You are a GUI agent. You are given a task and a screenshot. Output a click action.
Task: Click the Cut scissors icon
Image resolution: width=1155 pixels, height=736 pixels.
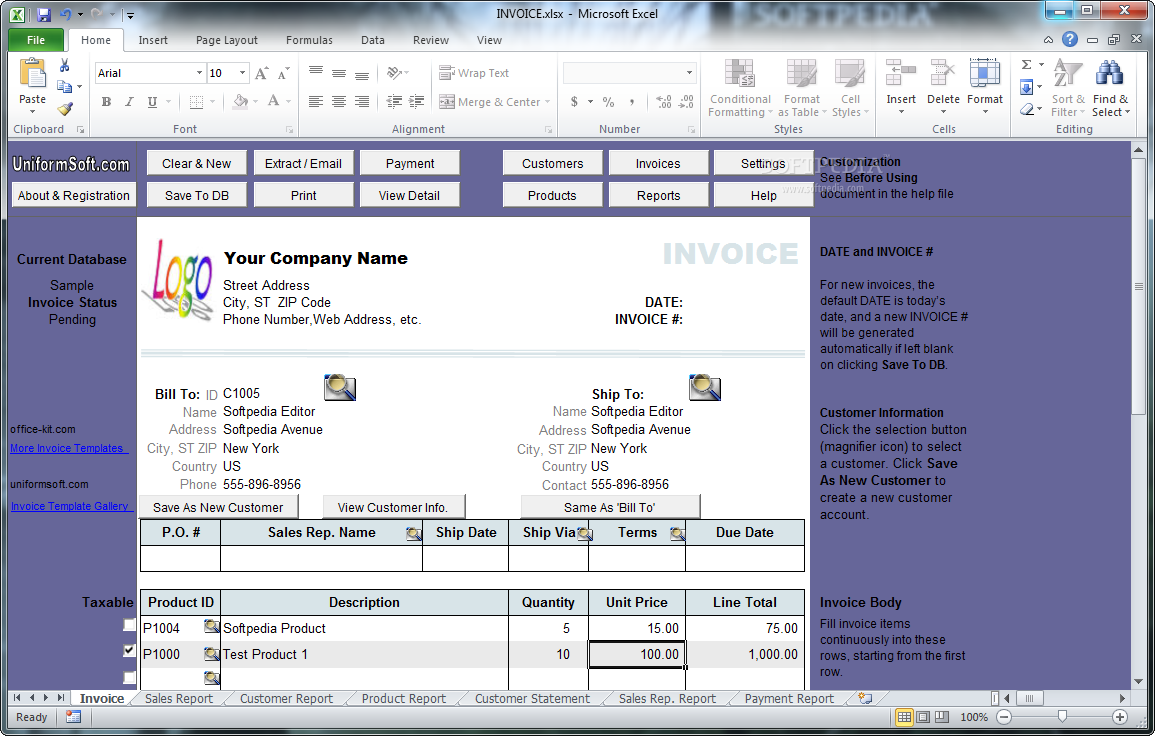65,66
